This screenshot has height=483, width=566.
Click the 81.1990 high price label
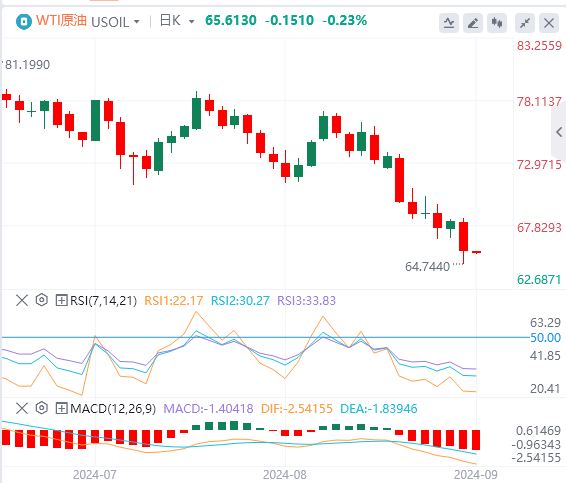[27, 65]
